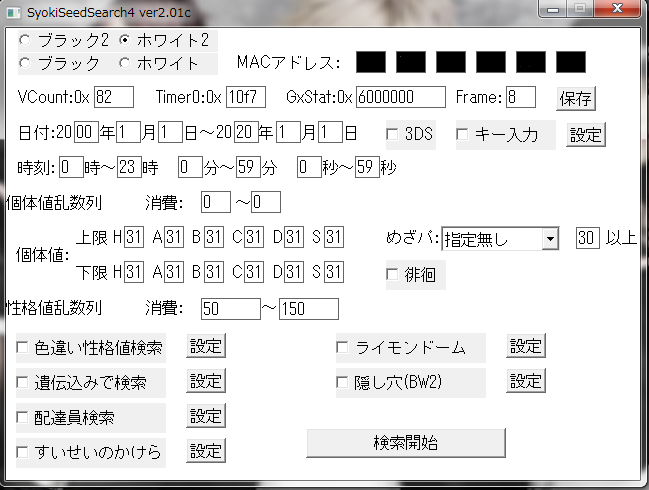This screenshot has width=649, height=490.
Task: Open 設定 for 色違い性格値検索
Action: pos(206,346)
